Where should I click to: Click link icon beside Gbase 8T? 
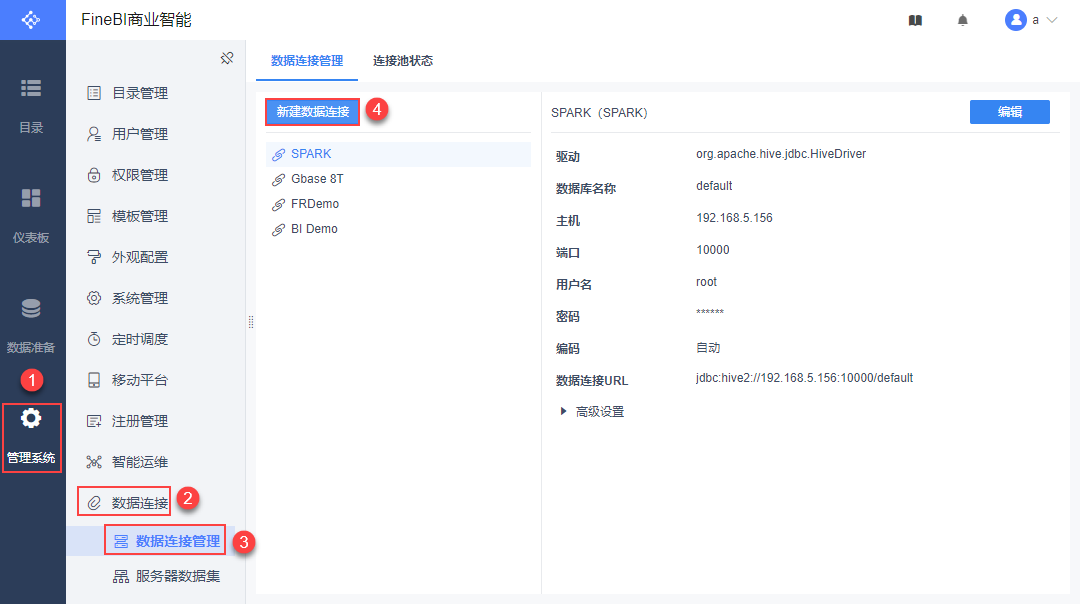click(278, 180)
